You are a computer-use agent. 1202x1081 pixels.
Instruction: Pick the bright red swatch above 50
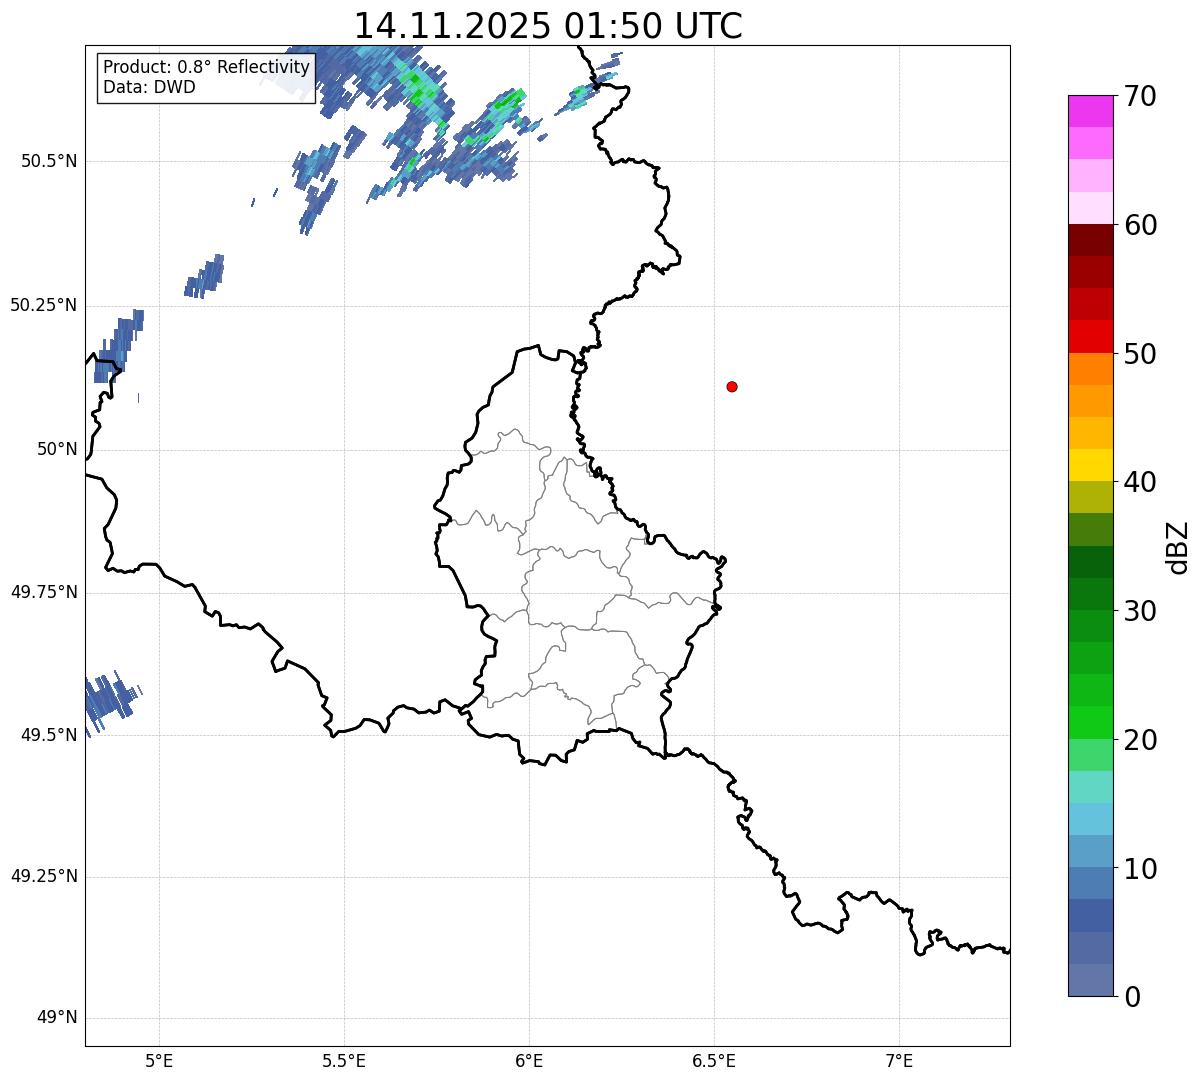pos(1090,337)
